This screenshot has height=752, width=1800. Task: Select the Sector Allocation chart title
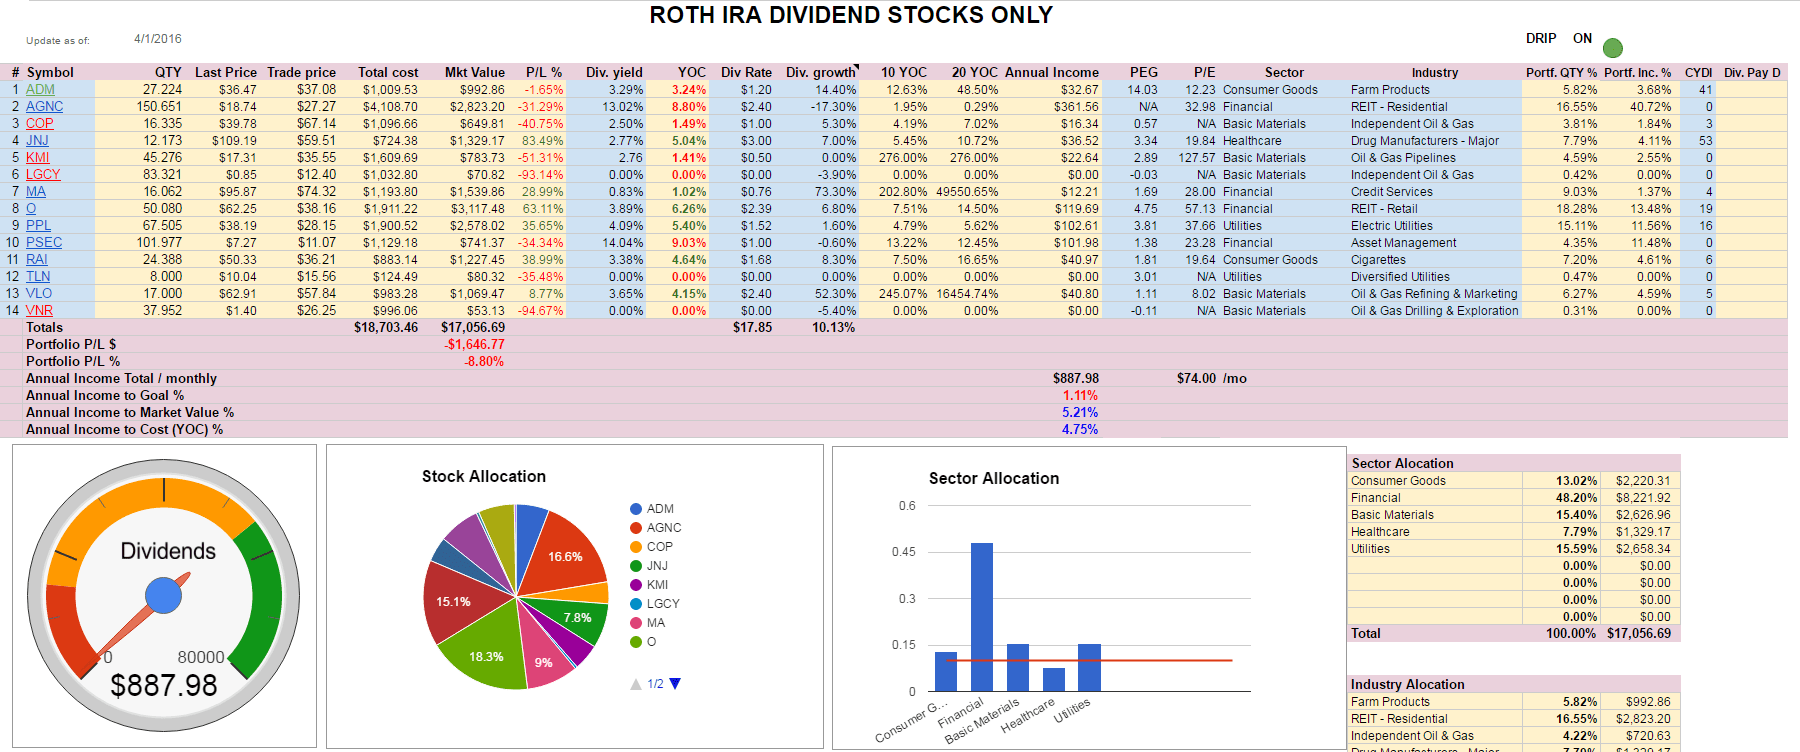994,479
